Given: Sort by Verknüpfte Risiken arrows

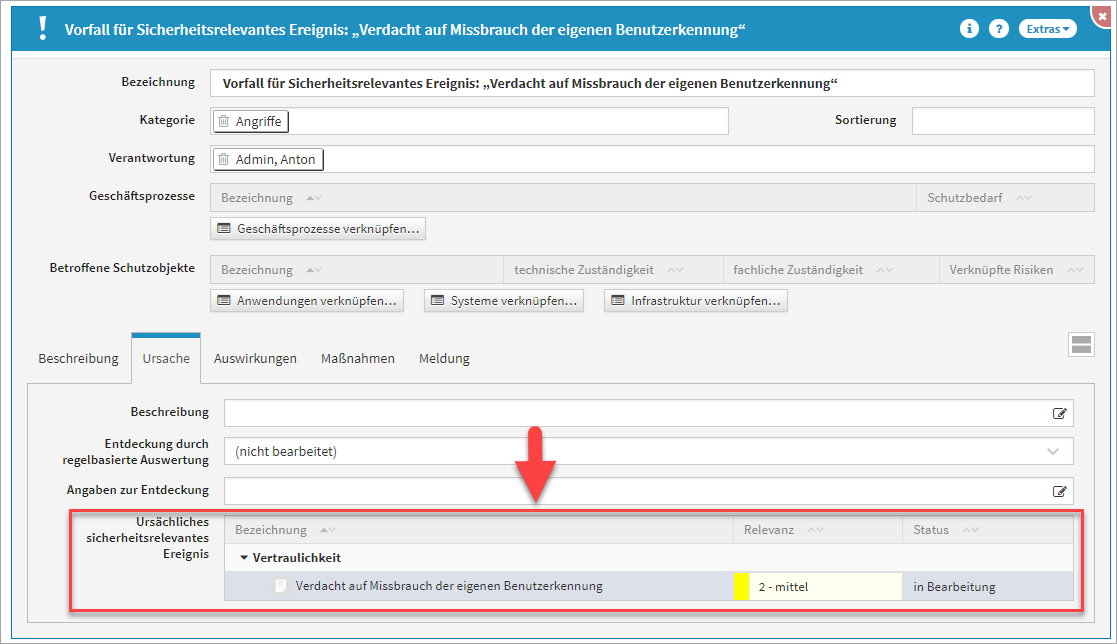Looking at the screenshot, I should click(x=1075, y=270).
